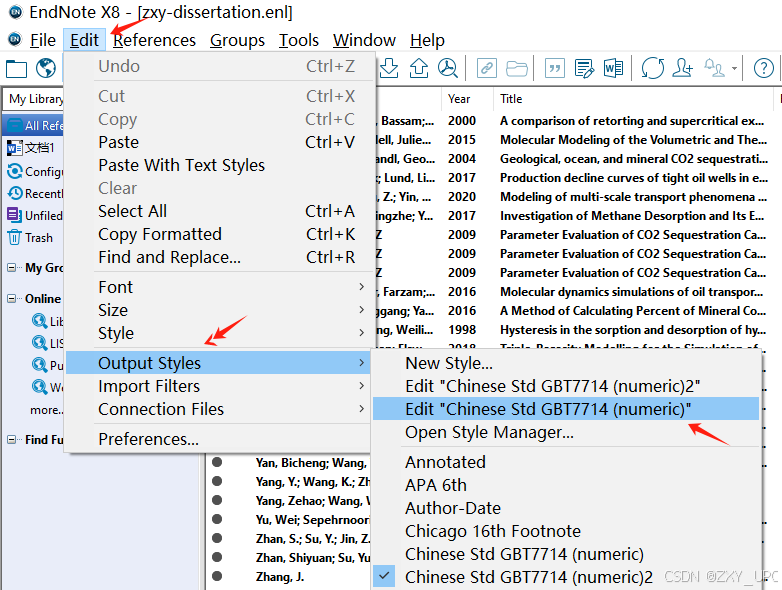Choose Copy Formatted menu entry

219,234
